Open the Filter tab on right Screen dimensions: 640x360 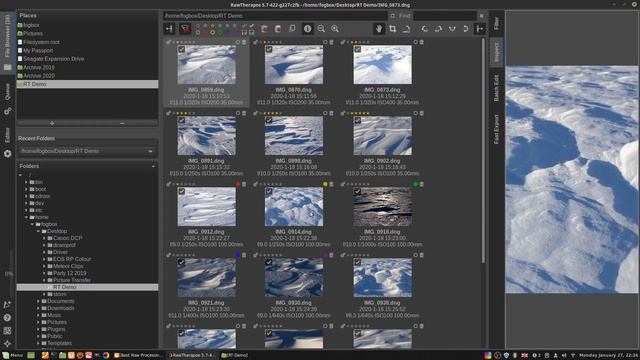pos(496,23)
